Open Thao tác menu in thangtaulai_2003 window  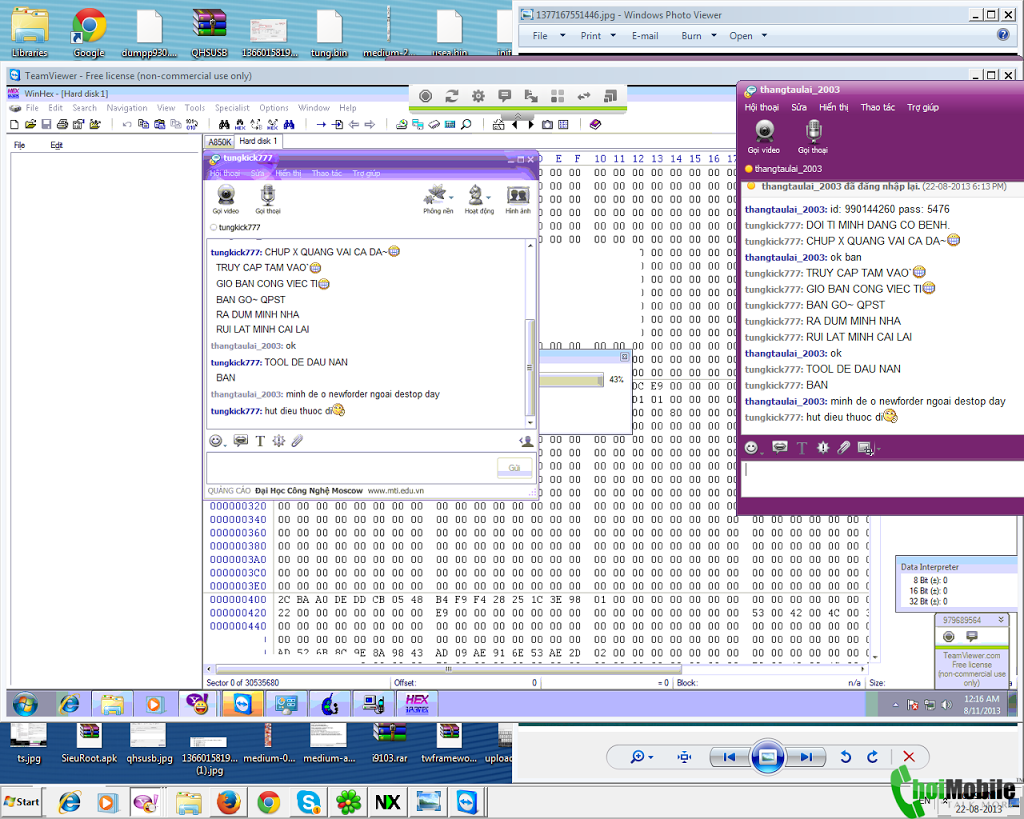click(x=878, y=107)
